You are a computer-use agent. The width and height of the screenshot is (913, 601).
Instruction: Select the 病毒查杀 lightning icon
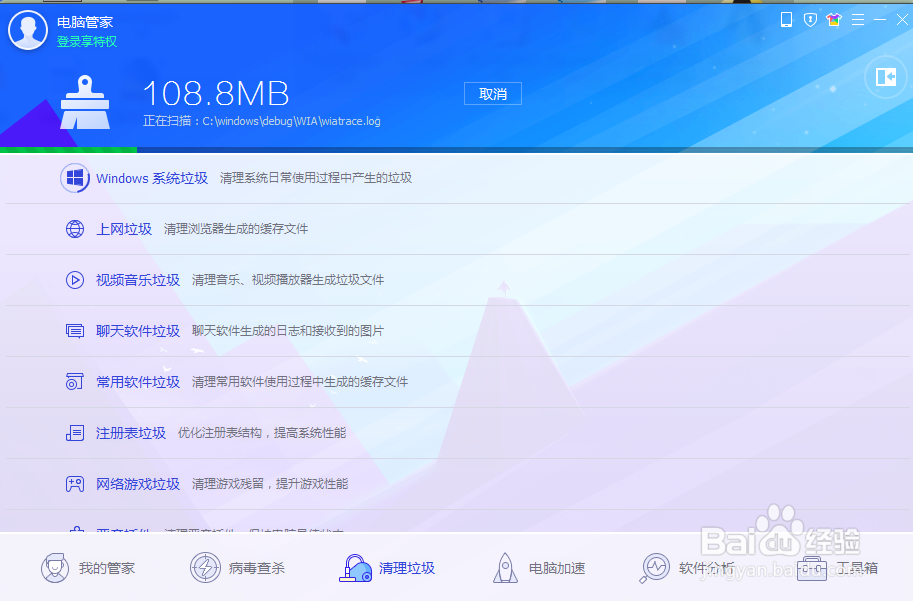(207, 567)
